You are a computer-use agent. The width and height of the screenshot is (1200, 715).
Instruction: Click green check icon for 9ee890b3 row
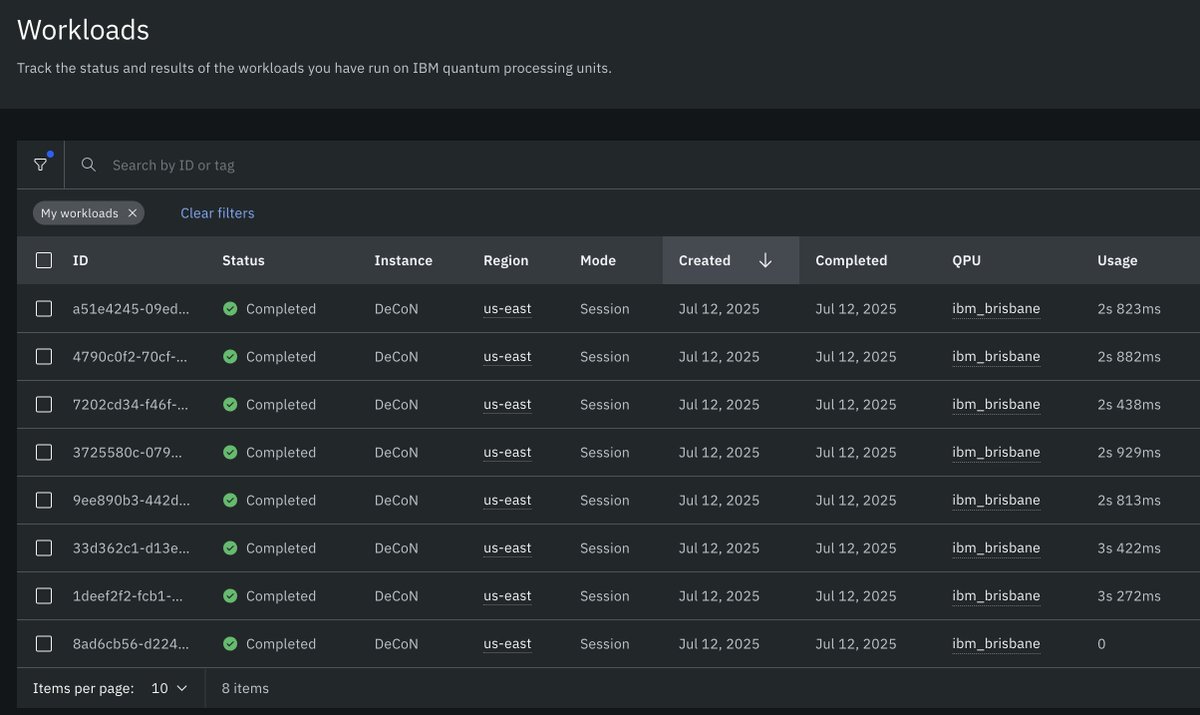[230, 501]
